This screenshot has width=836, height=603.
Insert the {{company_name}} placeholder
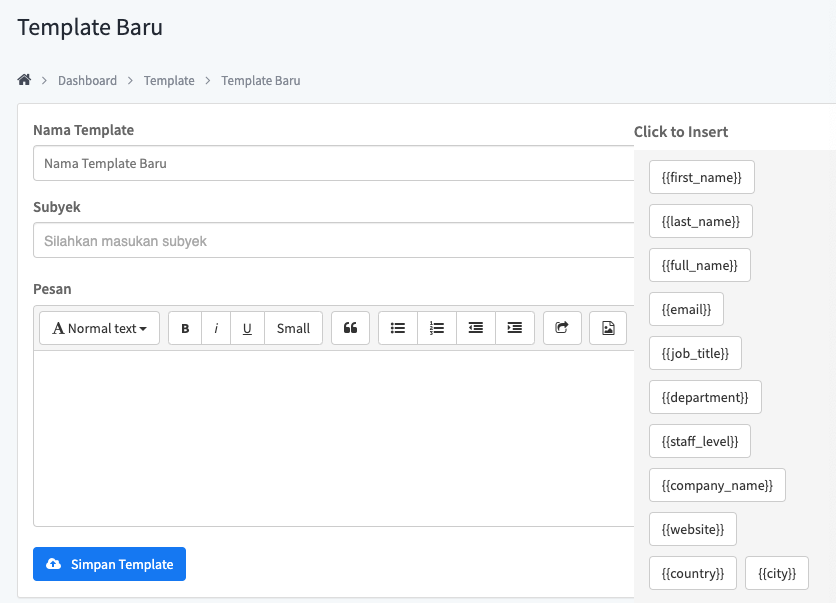tap(717, 485)
